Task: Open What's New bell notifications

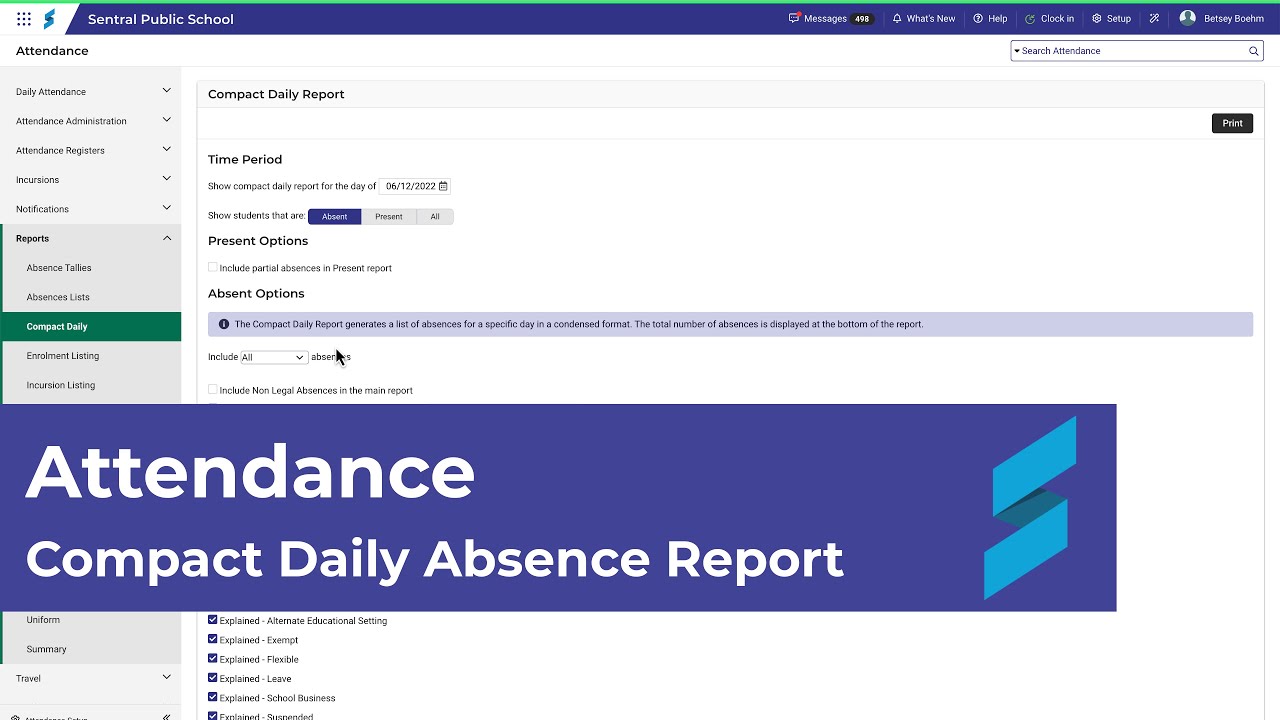Action: [x=924, y=19]
